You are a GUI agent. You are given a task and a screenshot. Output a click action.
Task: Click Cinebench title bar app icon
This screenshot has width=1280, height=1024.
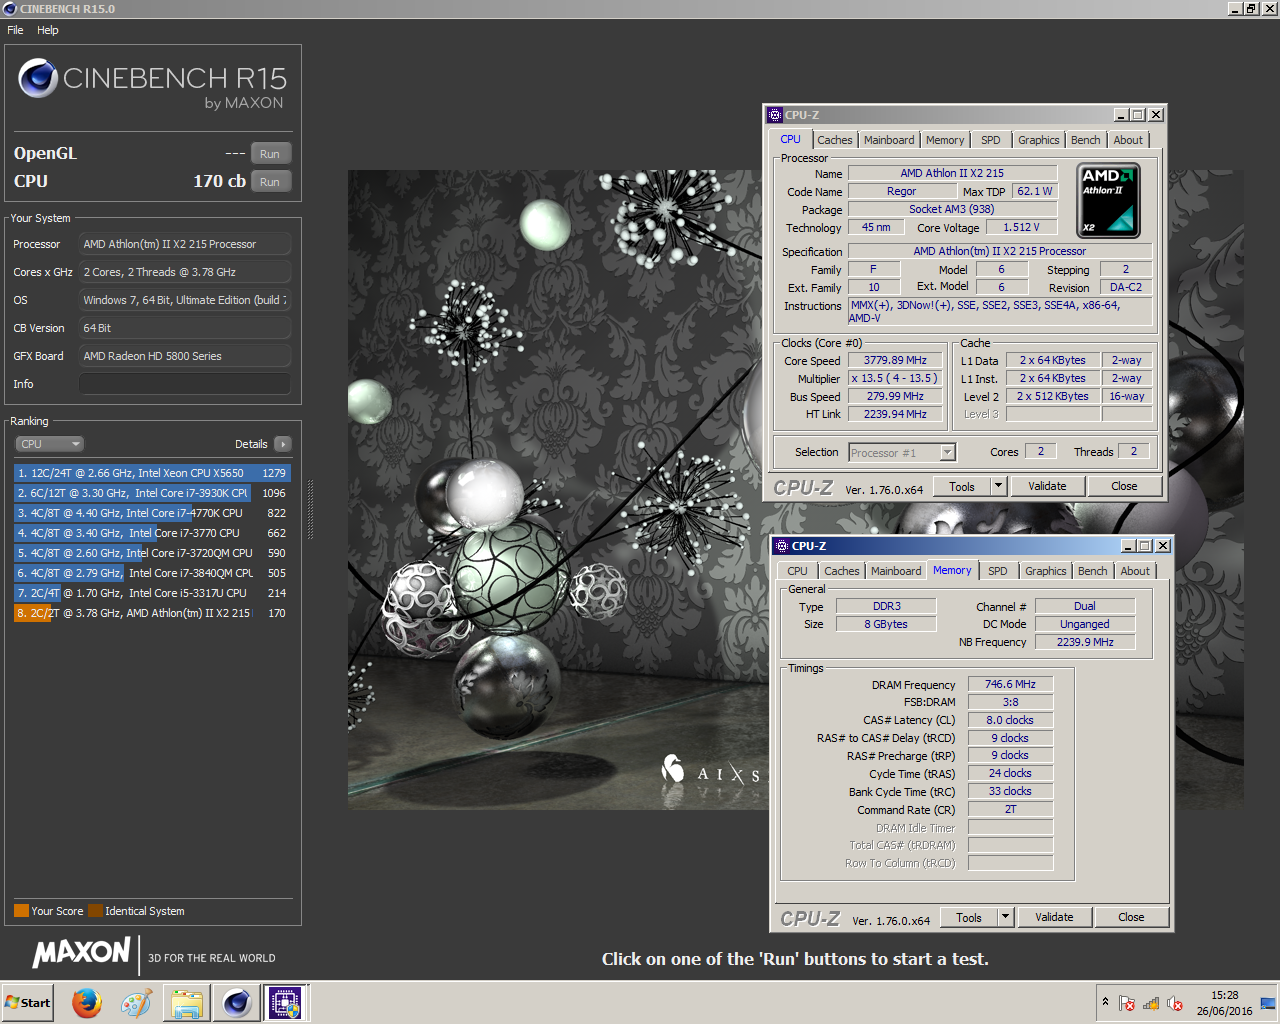10,8
